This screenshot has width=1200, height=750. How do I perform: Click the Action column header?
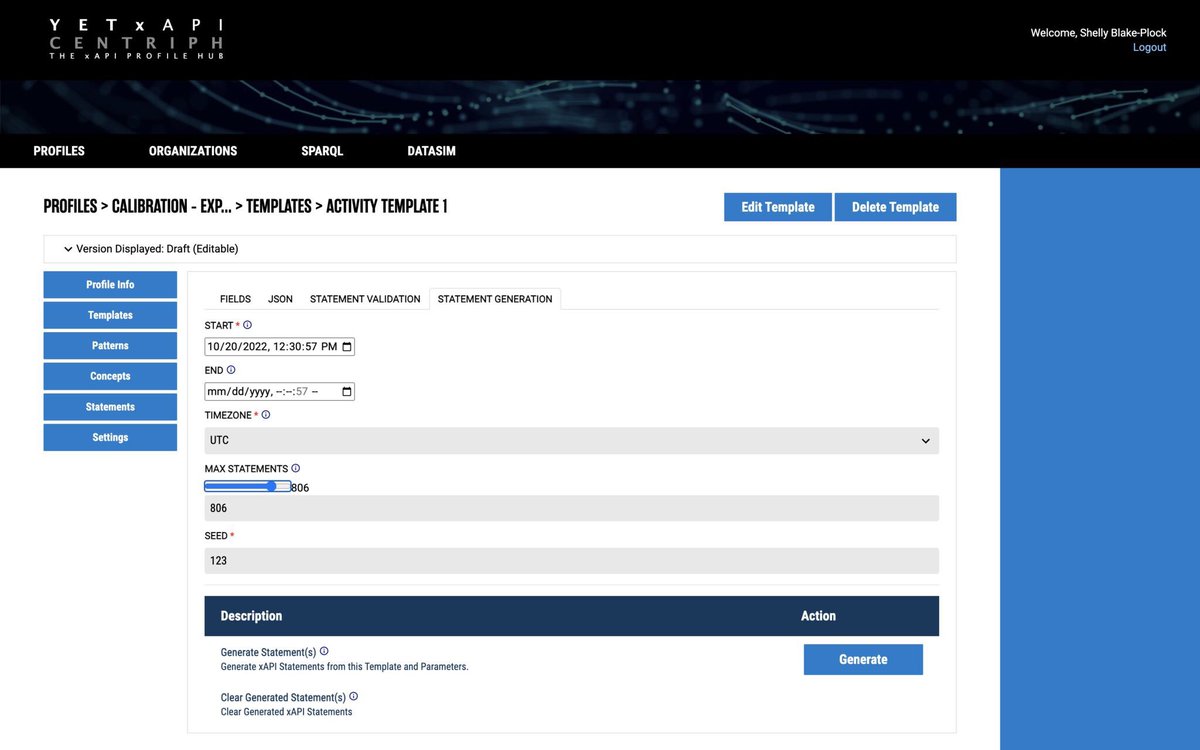818,616
